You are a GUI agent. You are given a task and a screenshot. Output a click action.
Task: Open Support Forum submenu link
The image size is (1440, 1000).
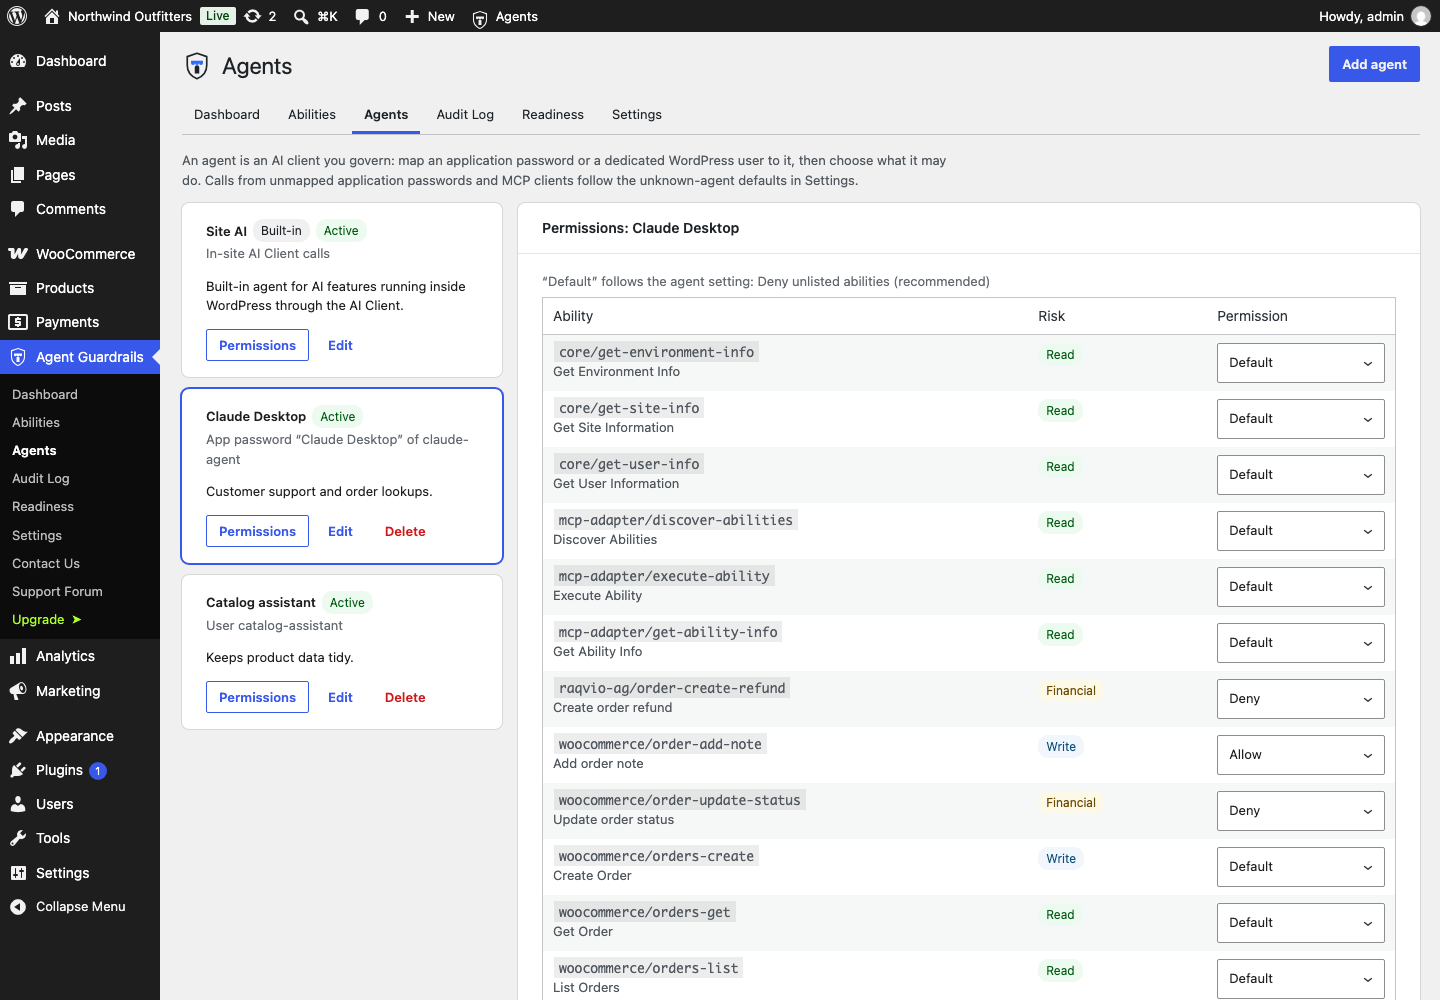(x=57, y=592)
